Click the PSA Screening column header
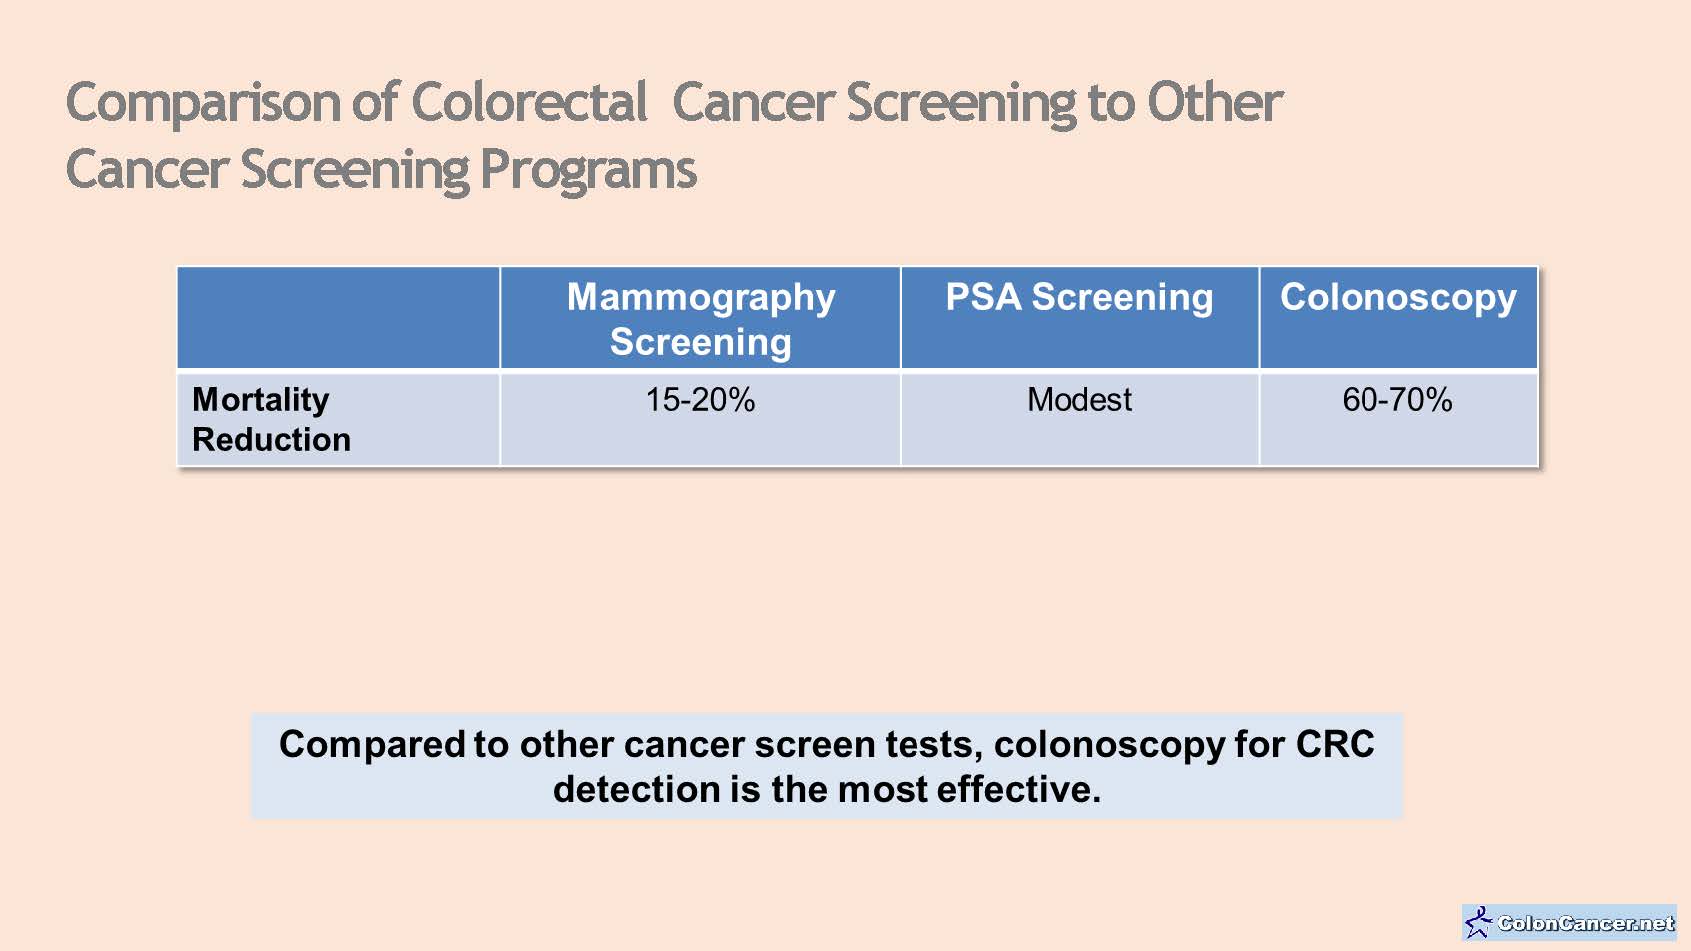The image size is (1691, 951). tap(1079, 297)
